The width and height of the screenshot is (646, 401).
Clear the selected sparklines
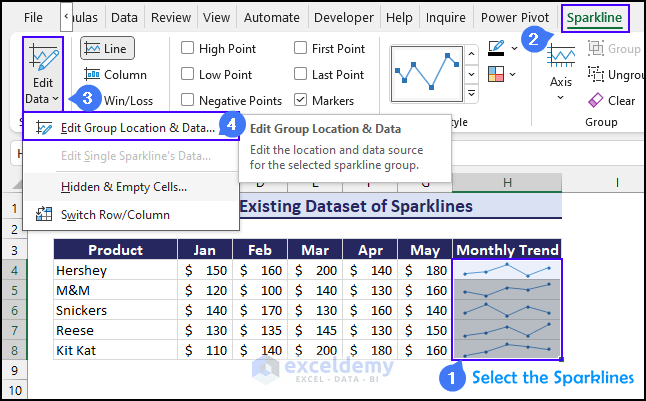[x=611, y=100]
